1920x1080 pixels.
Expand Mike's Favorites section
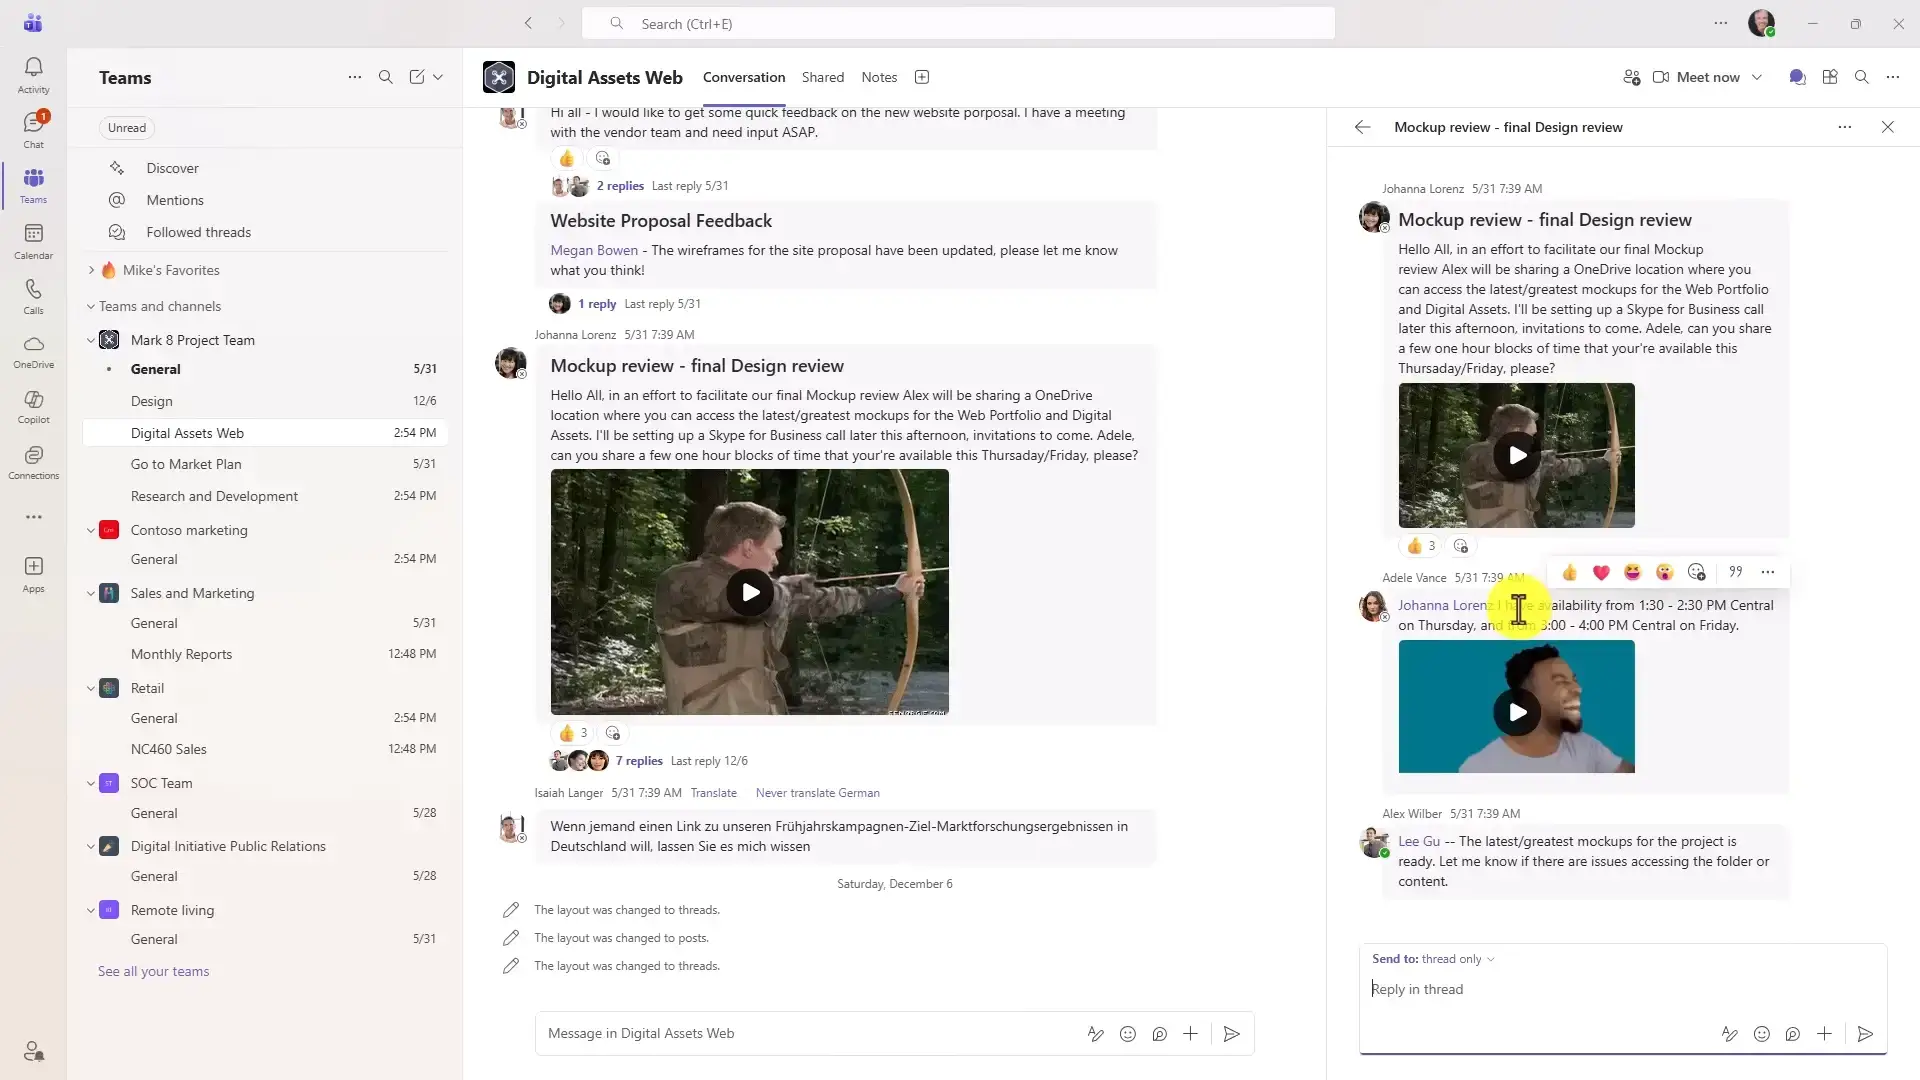point(91,270)
